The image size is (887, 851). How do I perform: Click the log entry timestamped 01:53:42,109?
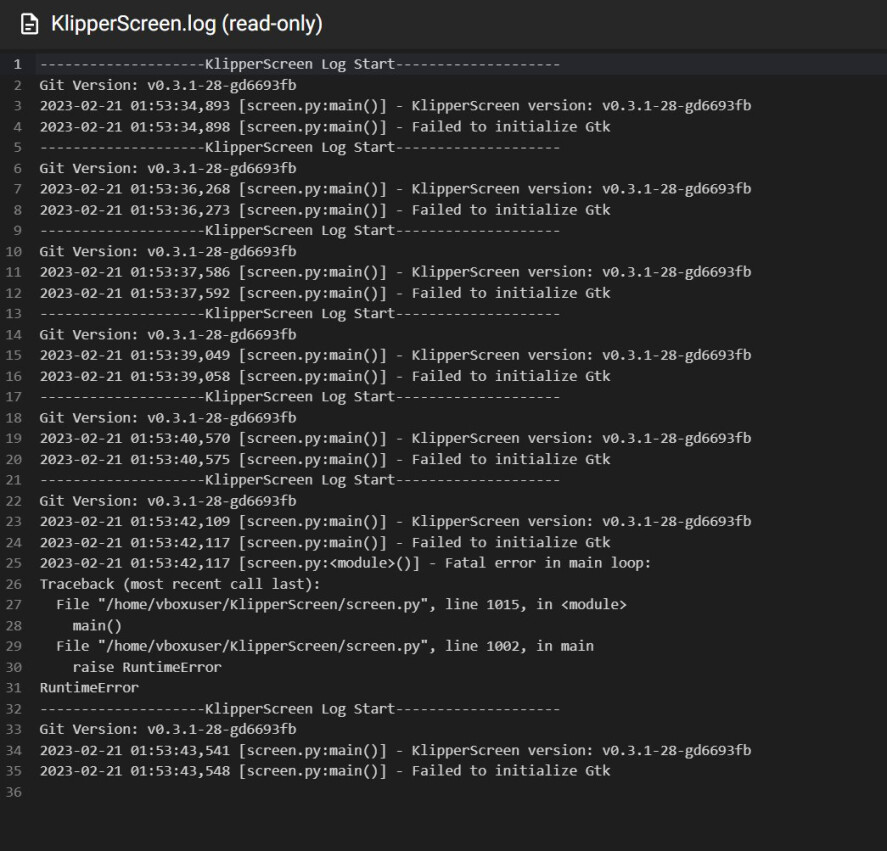point(395,522)
